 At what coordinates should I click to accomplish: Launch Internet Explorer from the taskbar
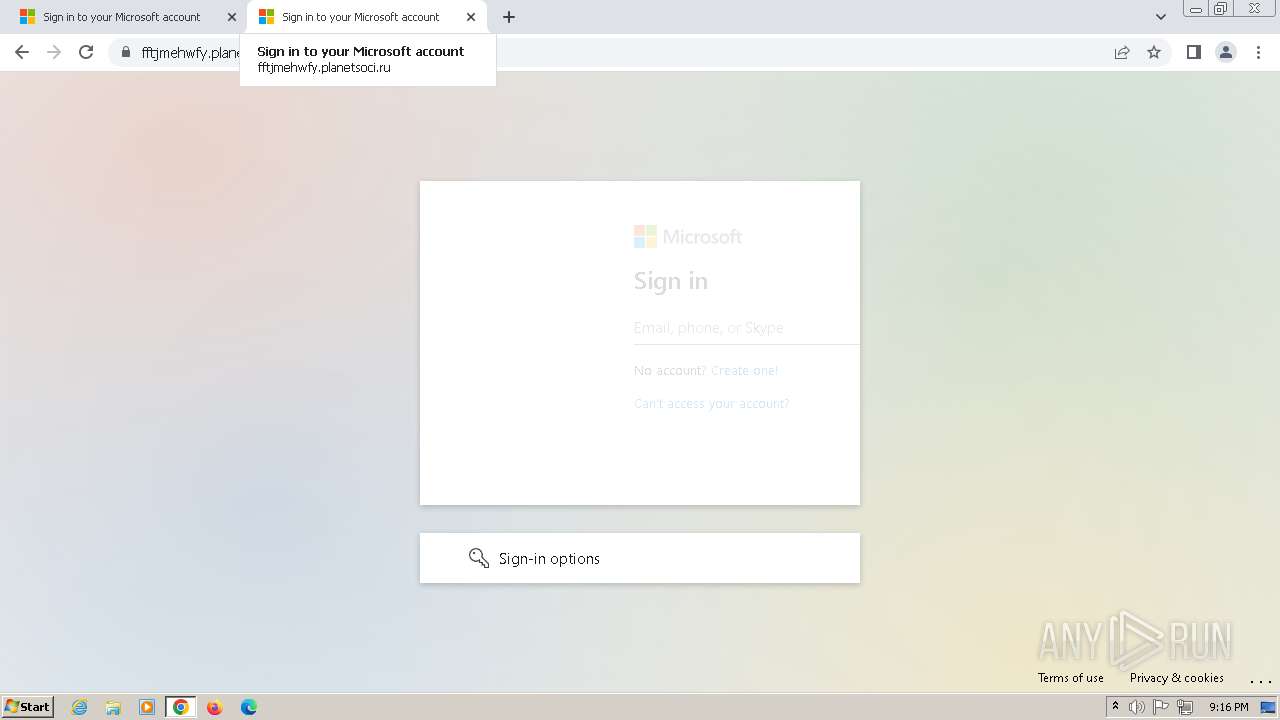[x=80, y=707]
